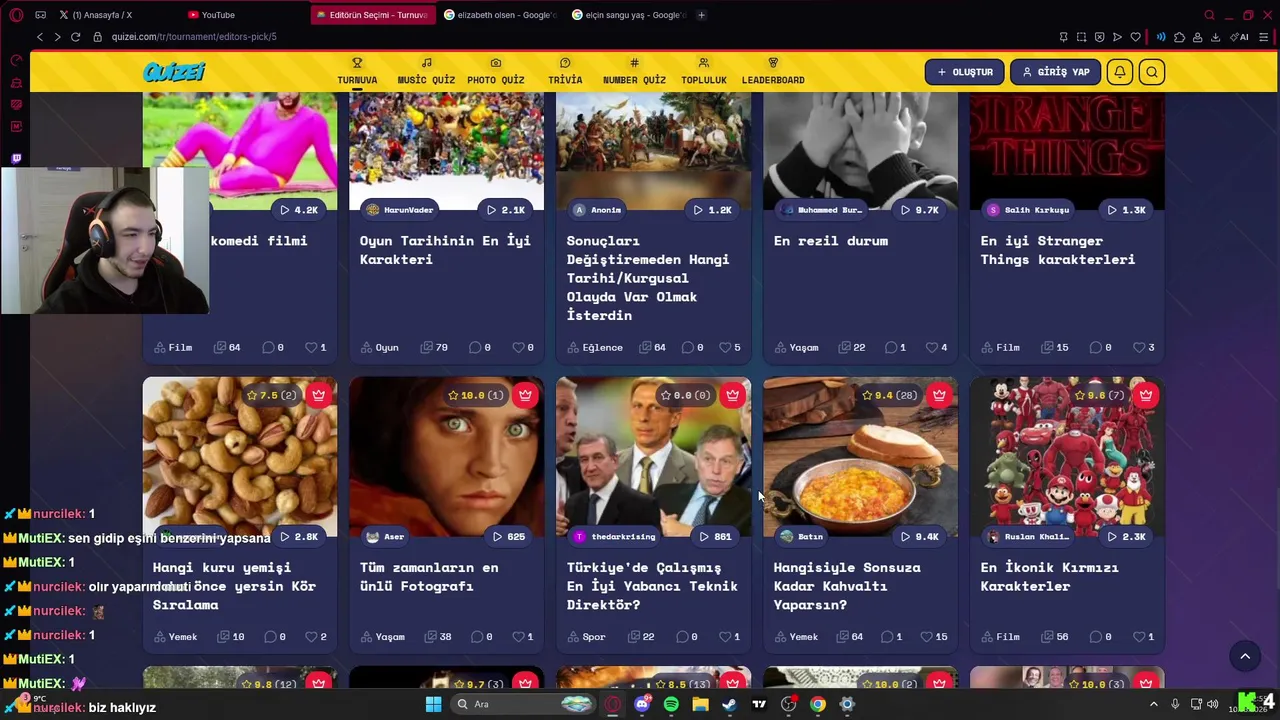
Task: Go back in browser history
Action: pyautogui.click(x=40, y=37)
